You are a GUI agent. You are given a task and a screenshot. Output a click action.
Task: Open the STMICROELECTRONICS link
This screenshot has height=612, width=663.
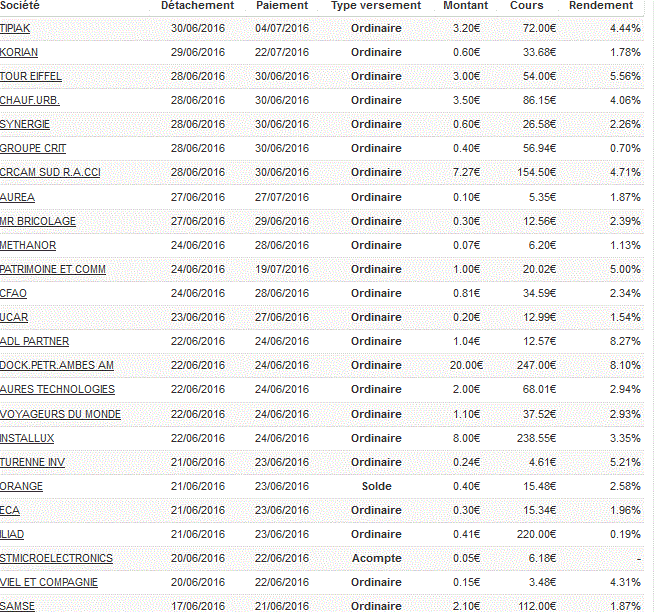[x=56, y=559]
